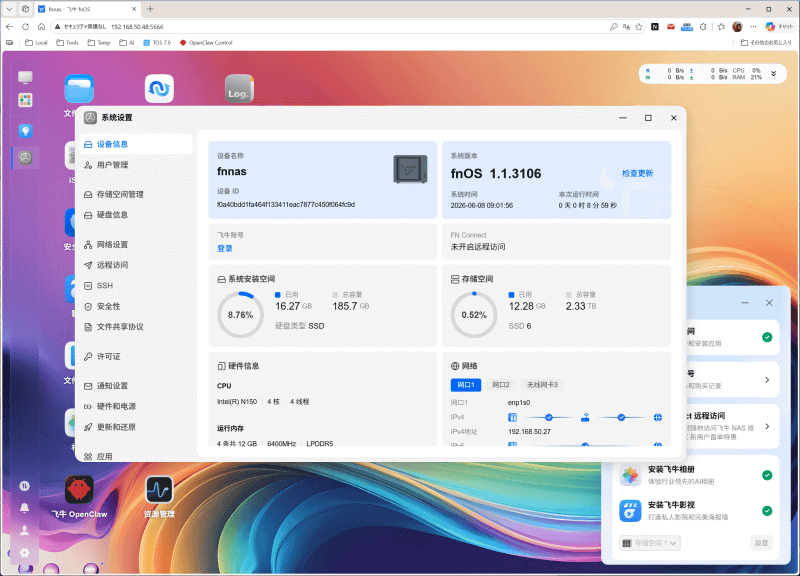Open the Tools bookmark folder
The image size is (800, 576).
coord(67,43)
